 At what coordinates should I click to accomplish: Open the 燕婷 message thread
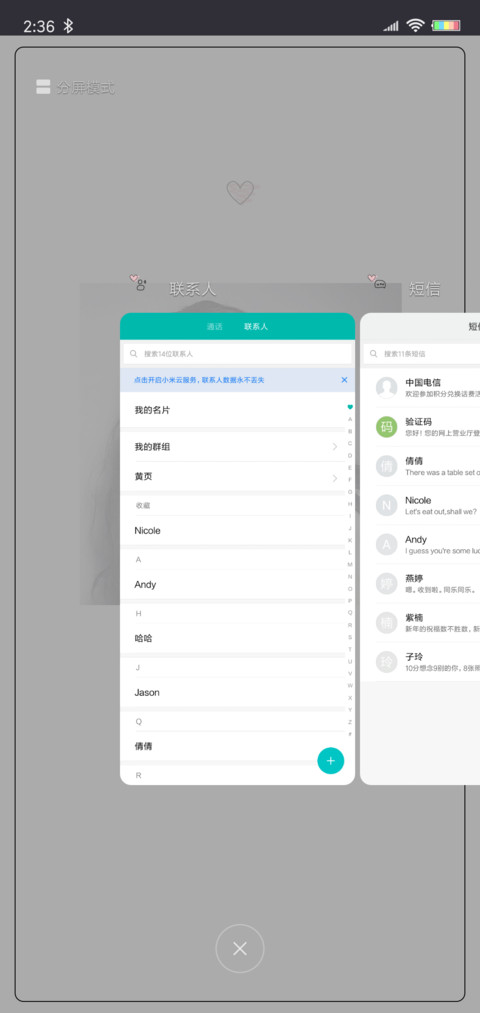(x=420, y=583)
